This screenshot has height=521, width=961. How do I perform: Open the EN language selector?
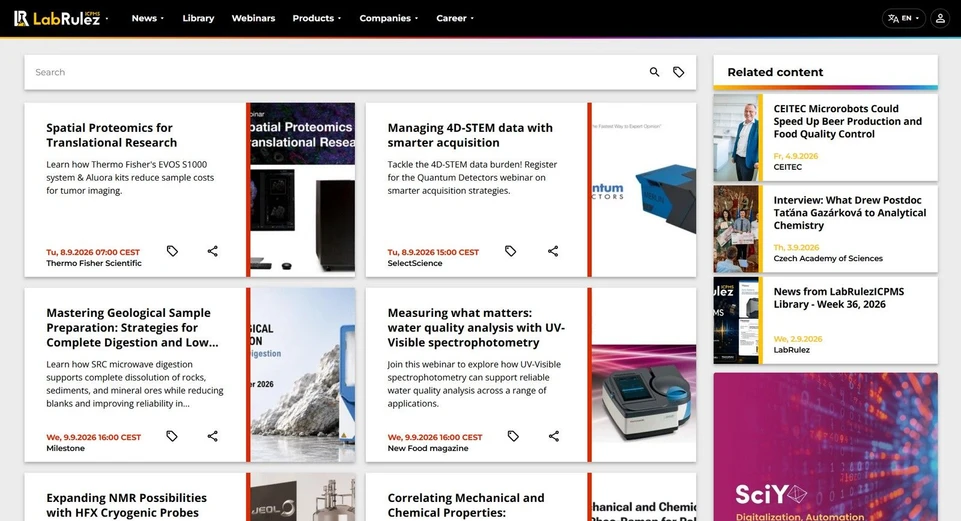click(x=903, y=18)
